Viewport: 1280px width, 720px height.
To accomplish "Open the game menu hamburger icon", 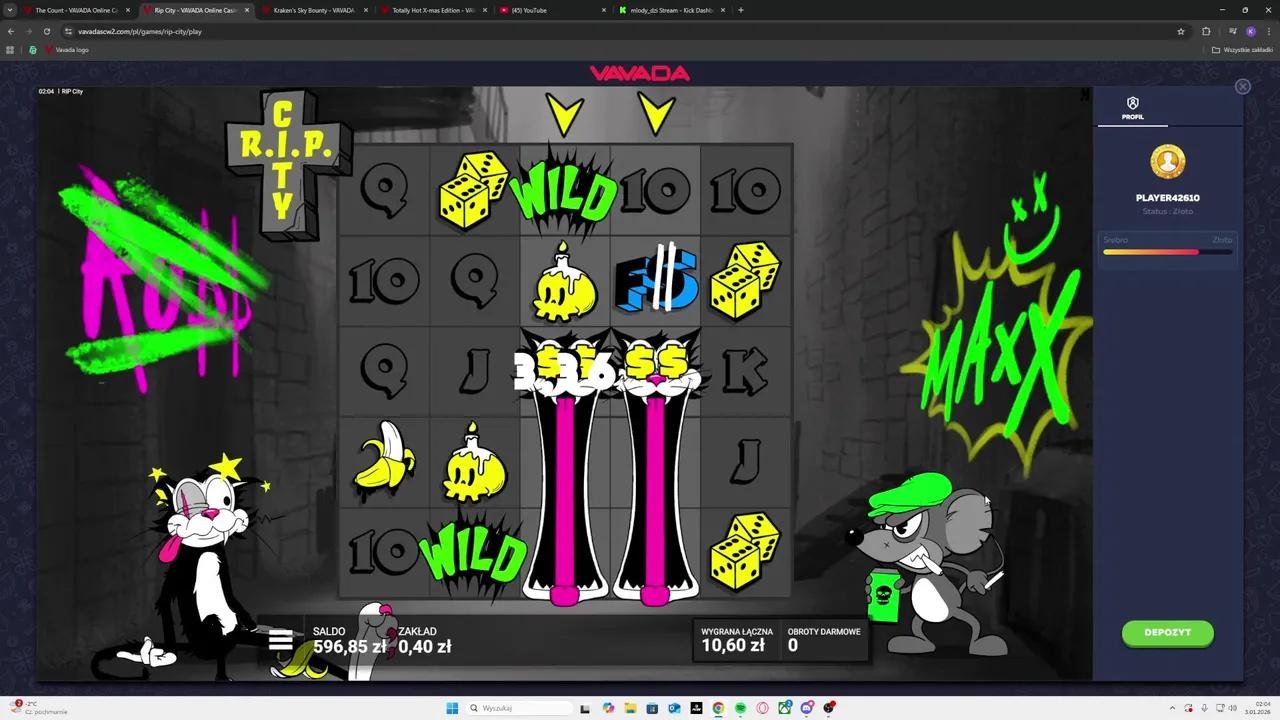I will tap(281, 641).
